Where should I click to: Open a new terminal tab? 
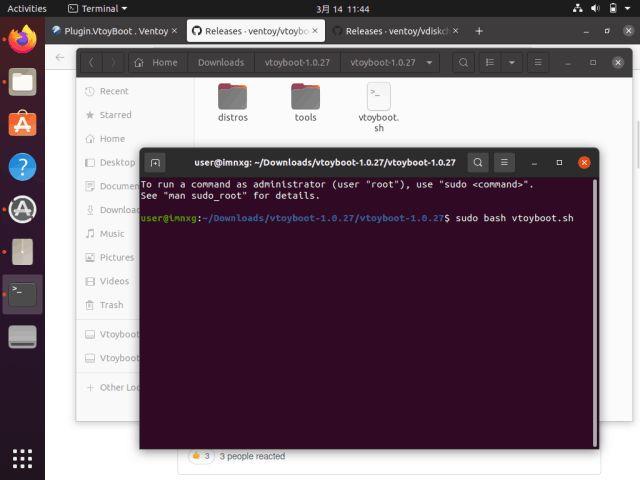(x=155, y=163)
